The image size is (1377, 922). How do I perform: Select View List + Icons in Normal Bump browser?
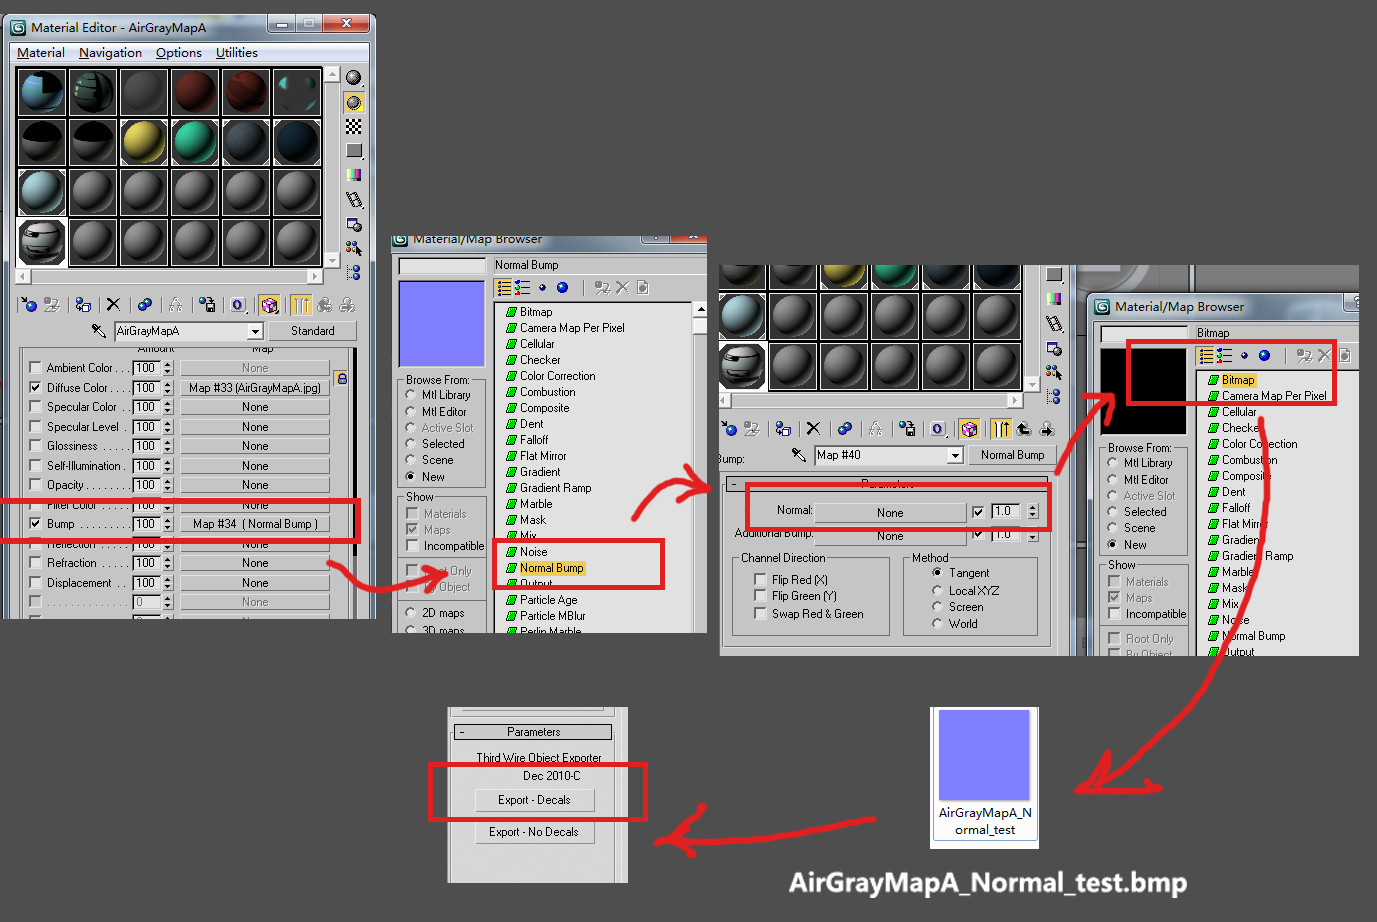523,288
